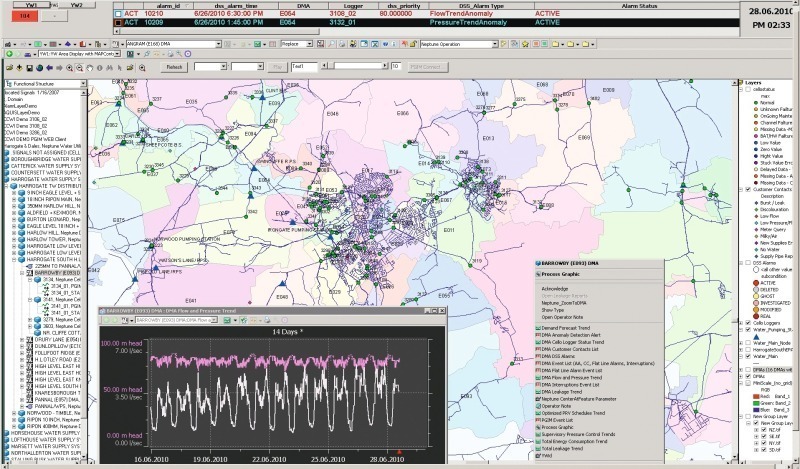This screenshot has width=800, height=469.
Task: Expand the NORWOOD - TIMBLE tree node
Action: 14,412
